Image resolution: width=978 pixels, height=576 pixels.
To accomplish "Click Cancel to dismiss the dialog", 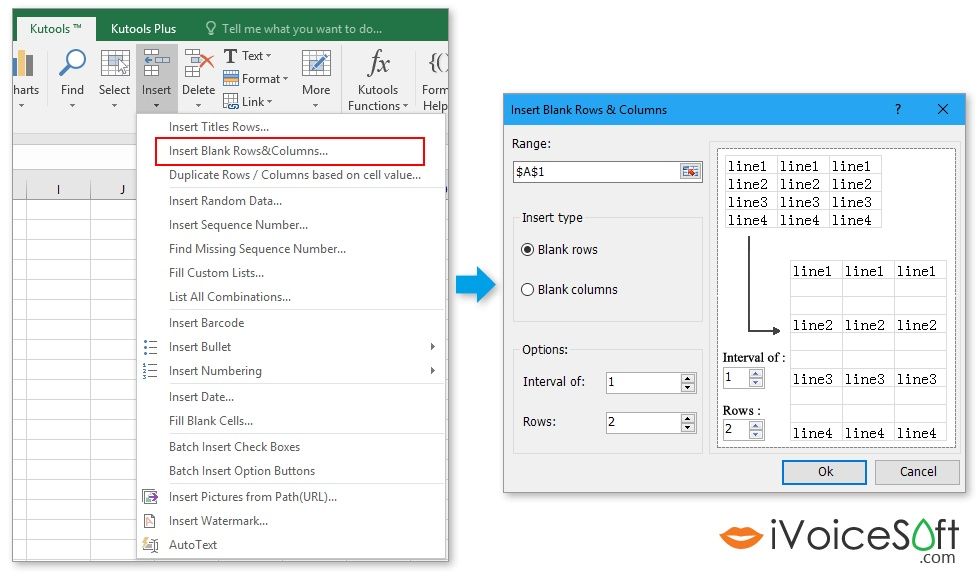I will [917, 471].
